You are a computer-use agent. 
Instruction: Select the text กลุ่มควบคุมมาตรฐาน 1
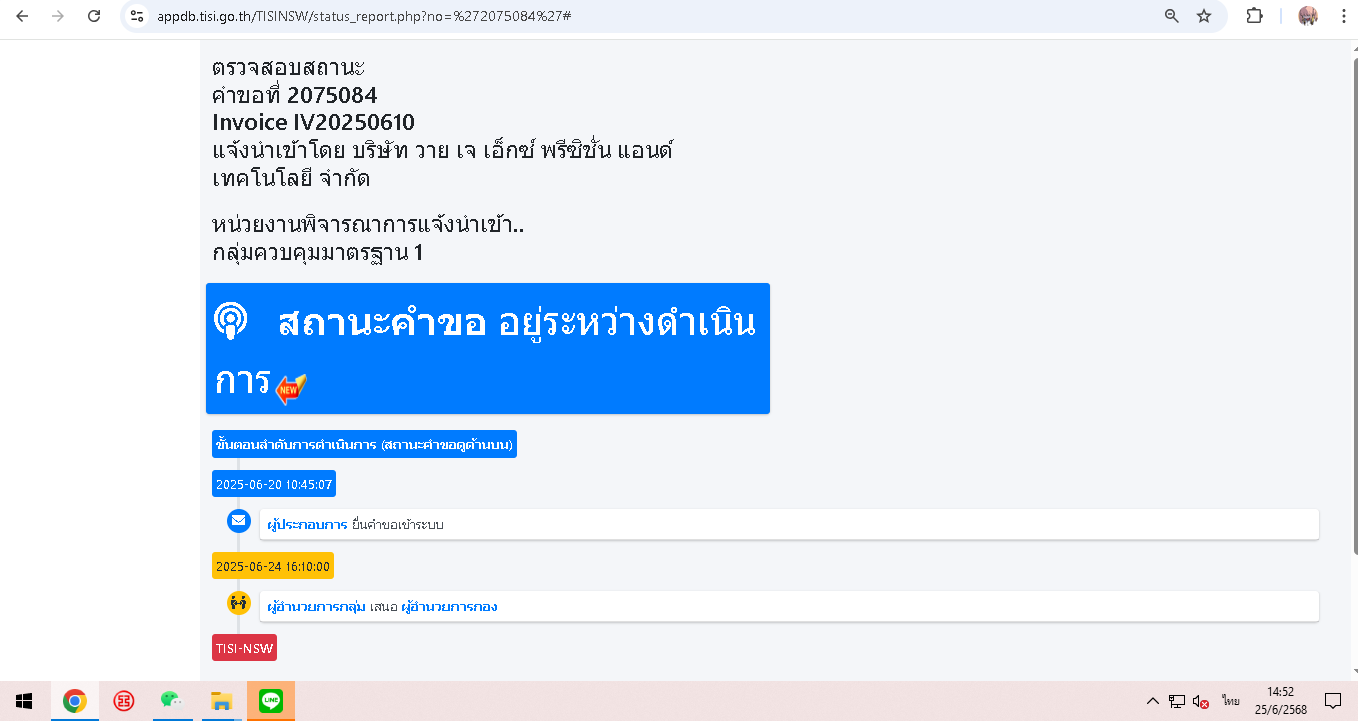pos(317,252)
